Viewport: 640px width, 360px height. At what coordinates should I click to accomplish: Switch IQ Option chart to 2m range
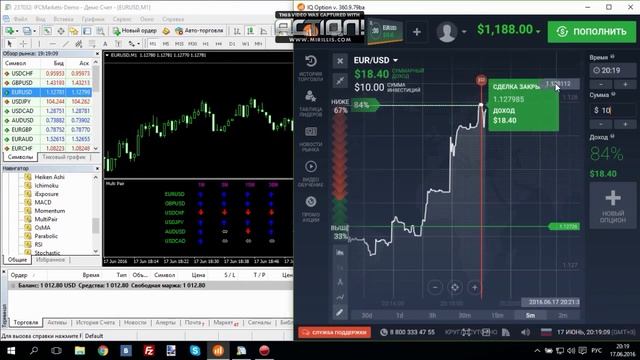[x=563, y=316]
